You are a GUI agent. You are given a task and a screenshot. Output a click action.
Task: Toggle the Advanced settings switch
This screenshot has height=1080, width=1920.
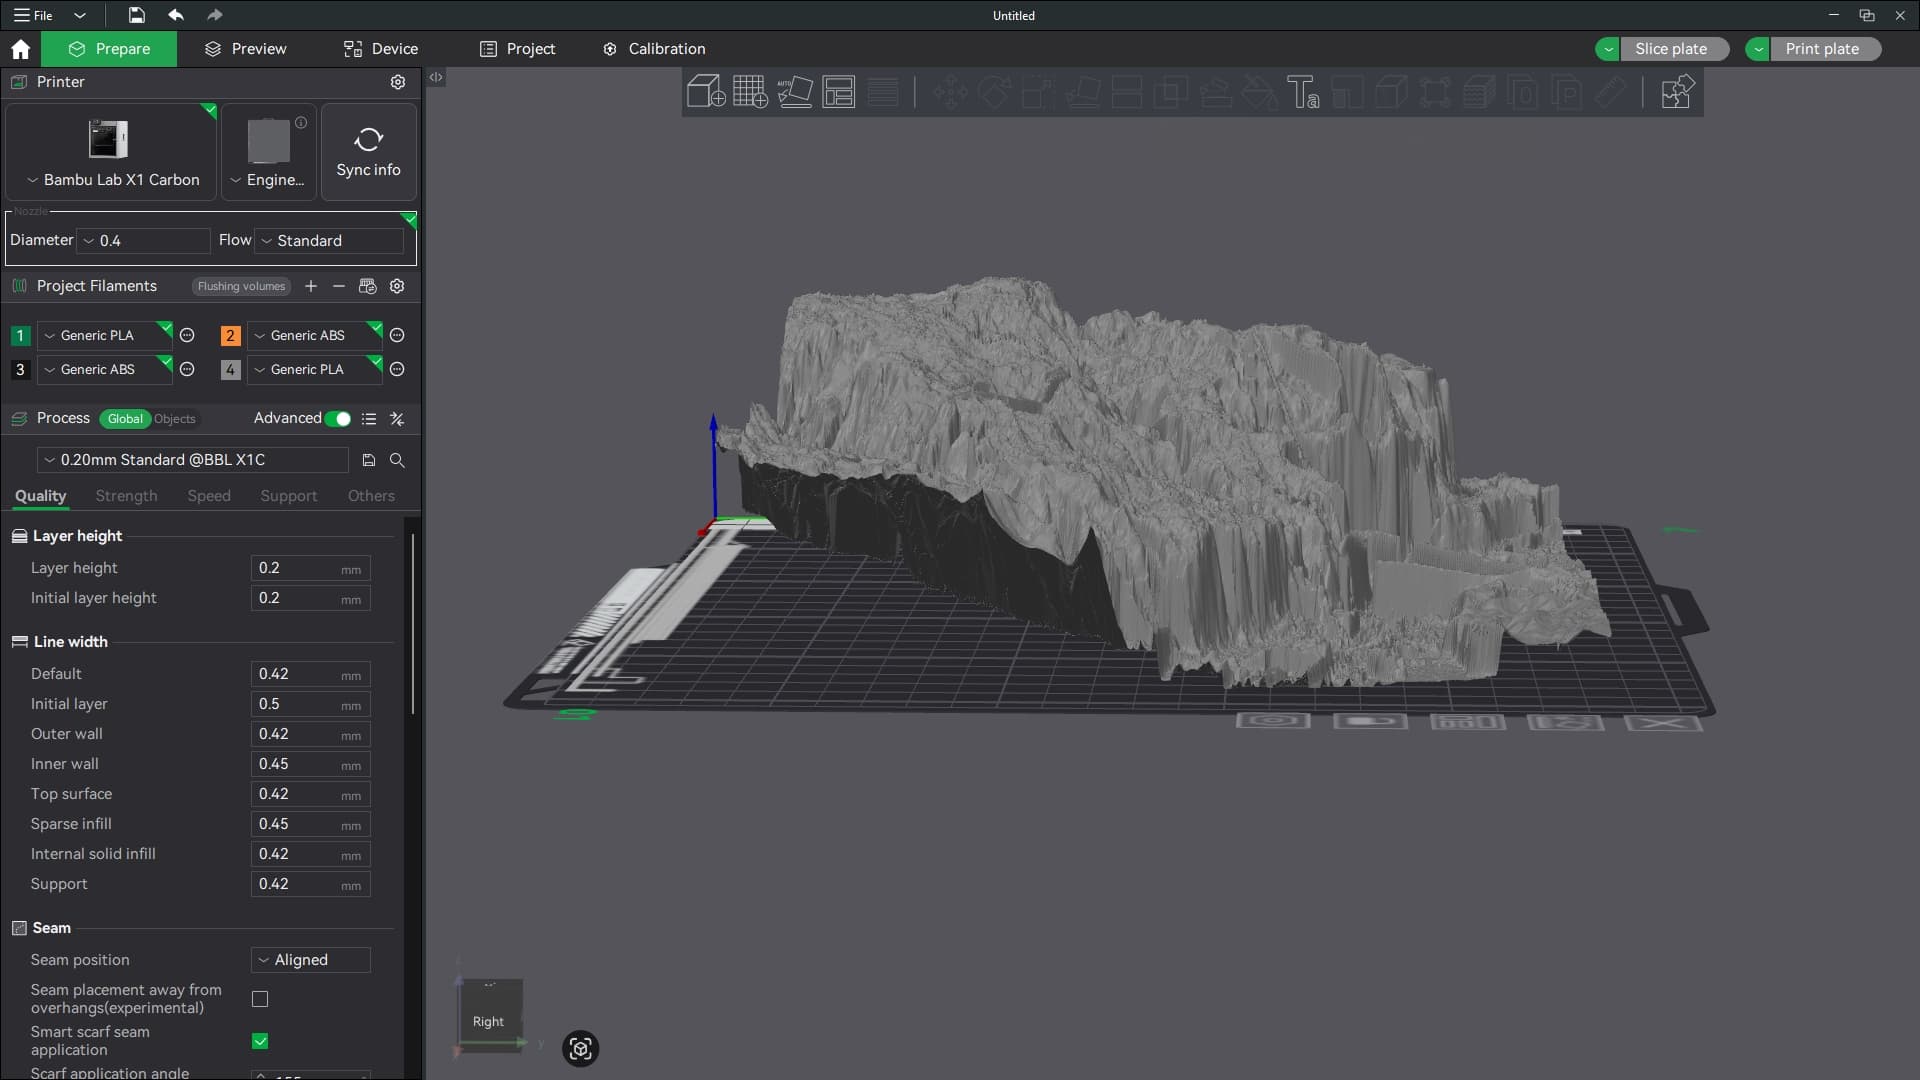click(x=338, y=419)
